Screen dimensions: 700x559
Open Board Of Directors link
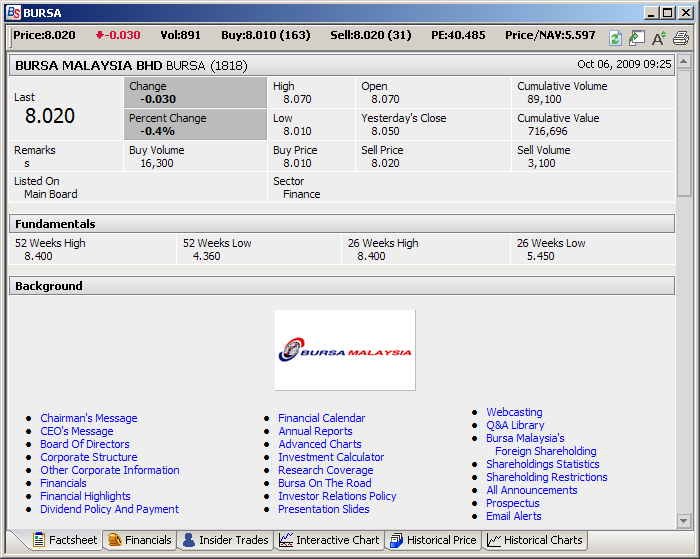coord(85,444)
